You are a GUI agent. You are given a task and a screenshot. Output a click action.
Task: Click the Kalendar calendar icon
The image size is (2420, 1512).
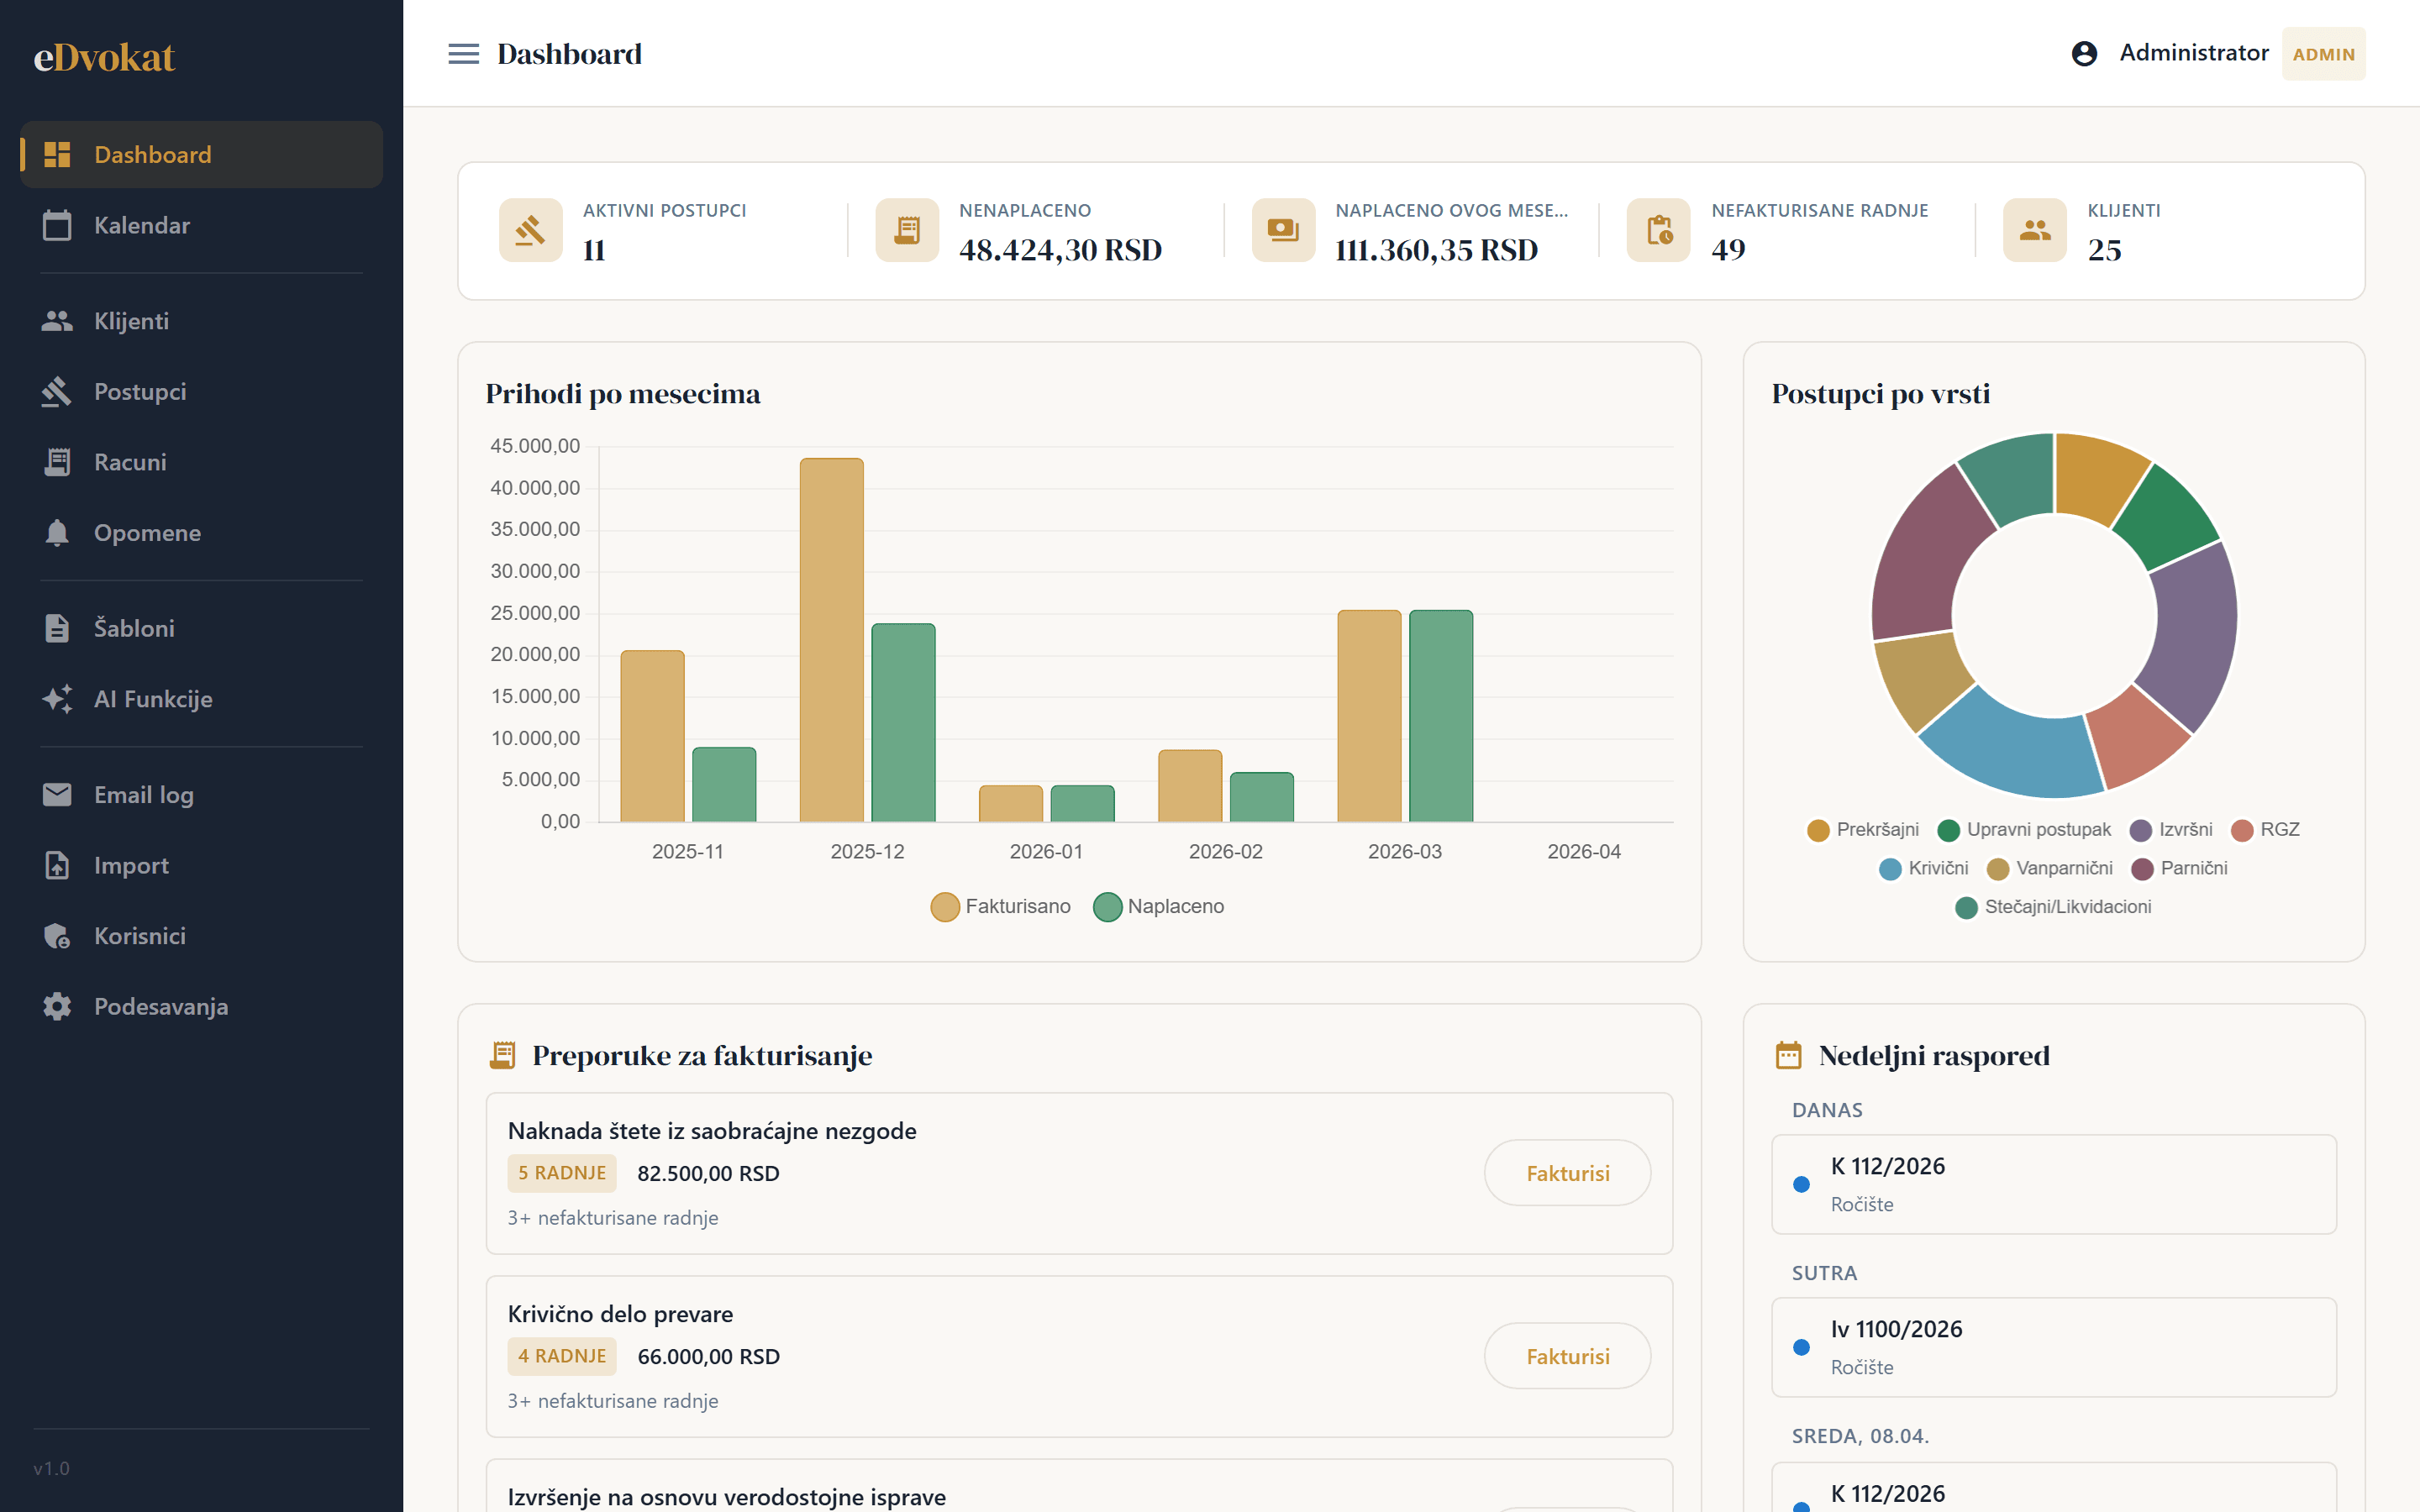click(57, 225)
